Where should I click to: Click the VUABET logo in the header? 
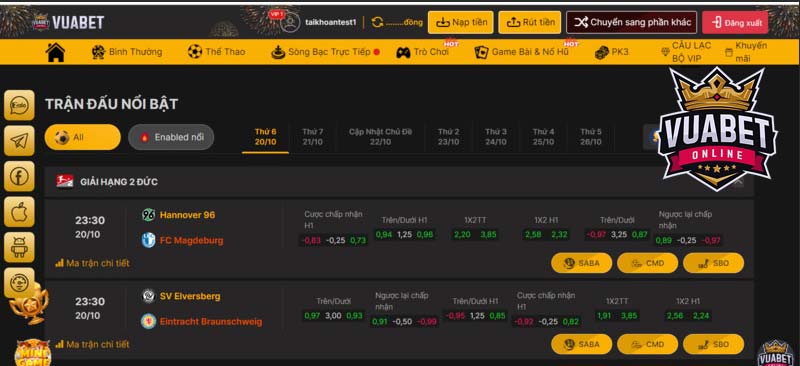[68, 22]
